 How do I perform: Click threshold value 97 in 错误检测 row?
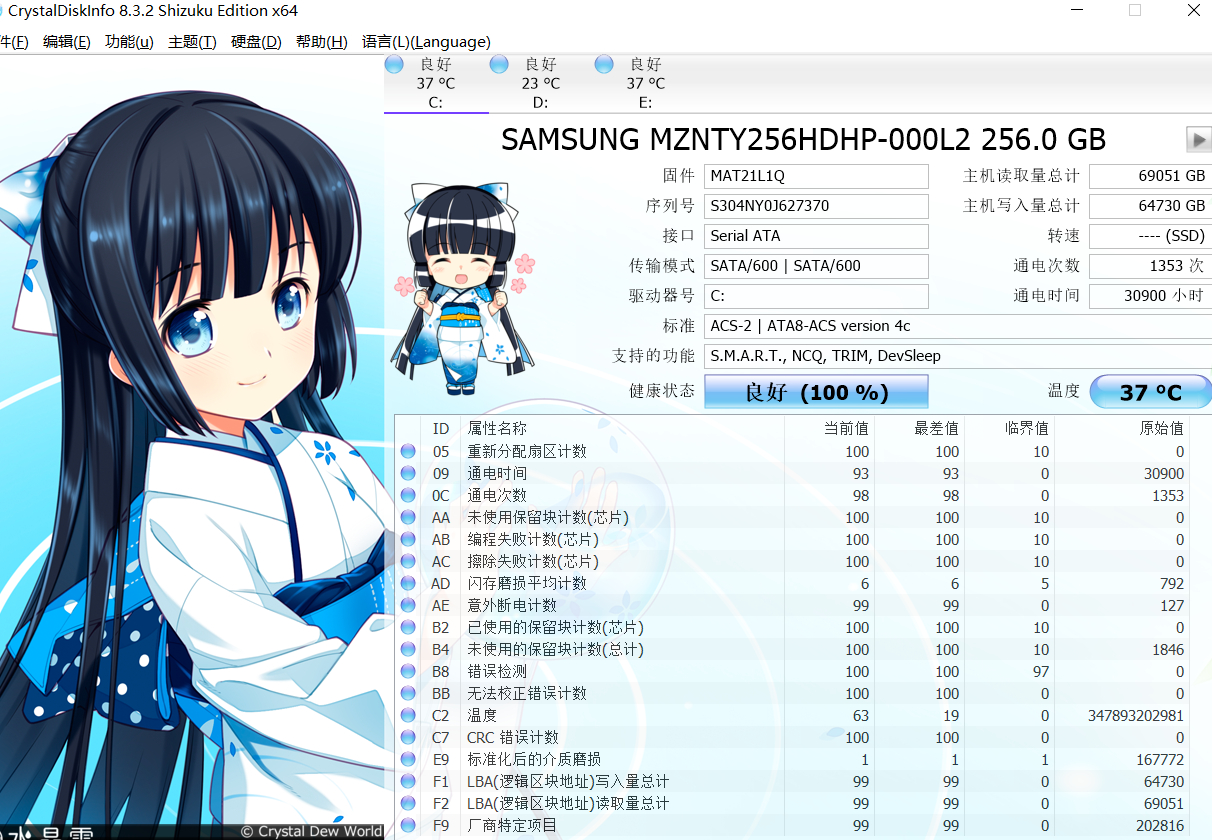(x=1041, y=672)
